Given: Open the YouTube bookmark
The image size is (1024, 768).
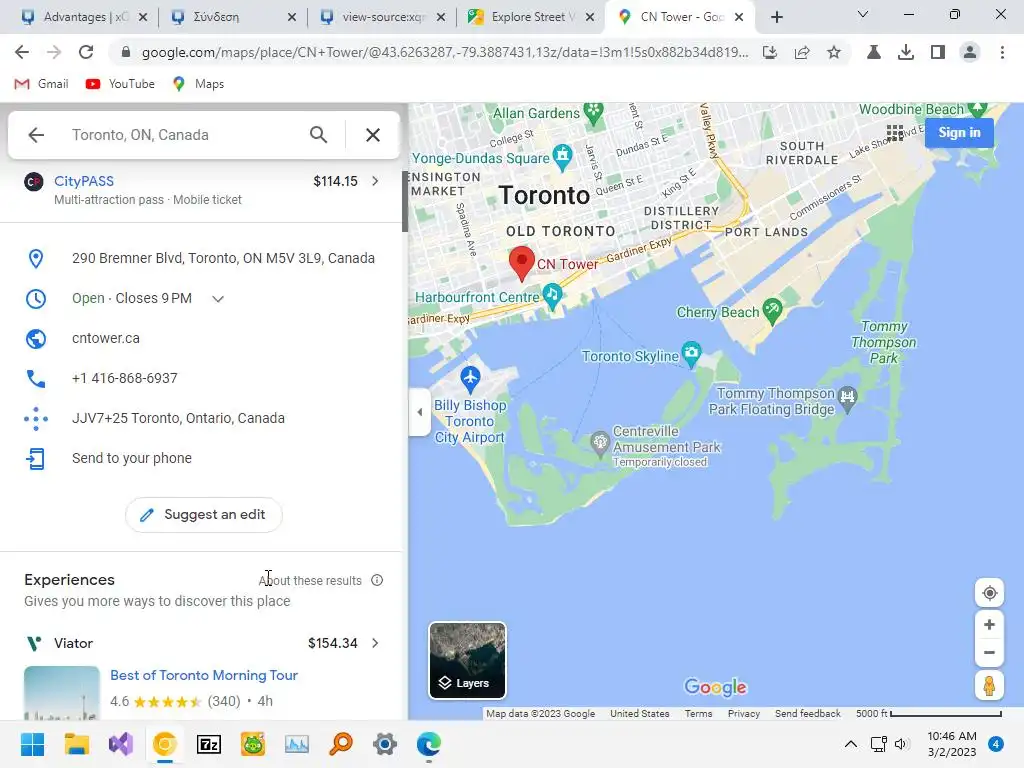Looking at the screenshot, I should [120, 84].
